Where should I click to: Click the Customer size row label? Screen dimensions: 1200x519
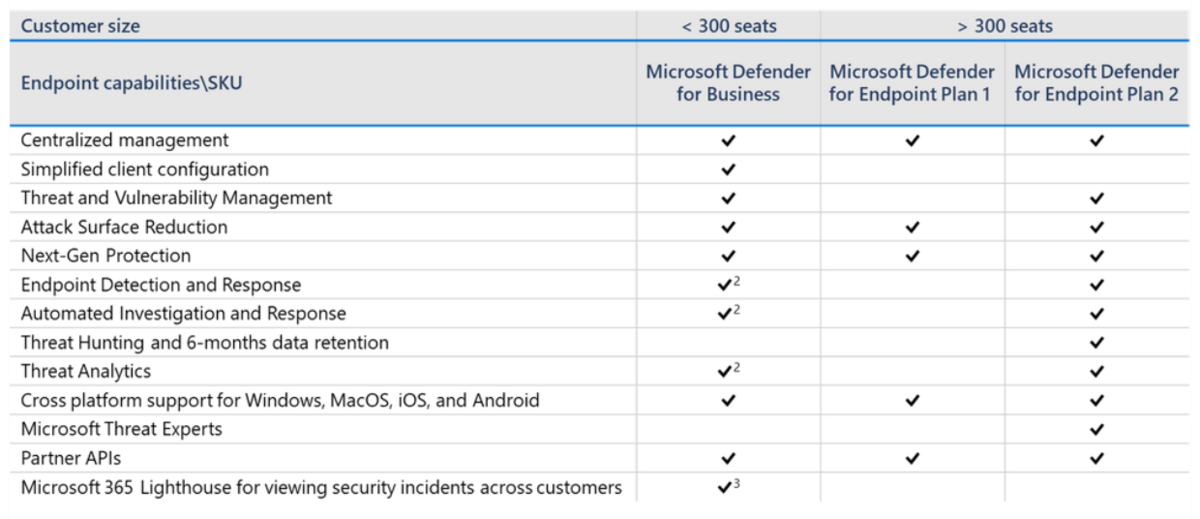tap(80, 26)
